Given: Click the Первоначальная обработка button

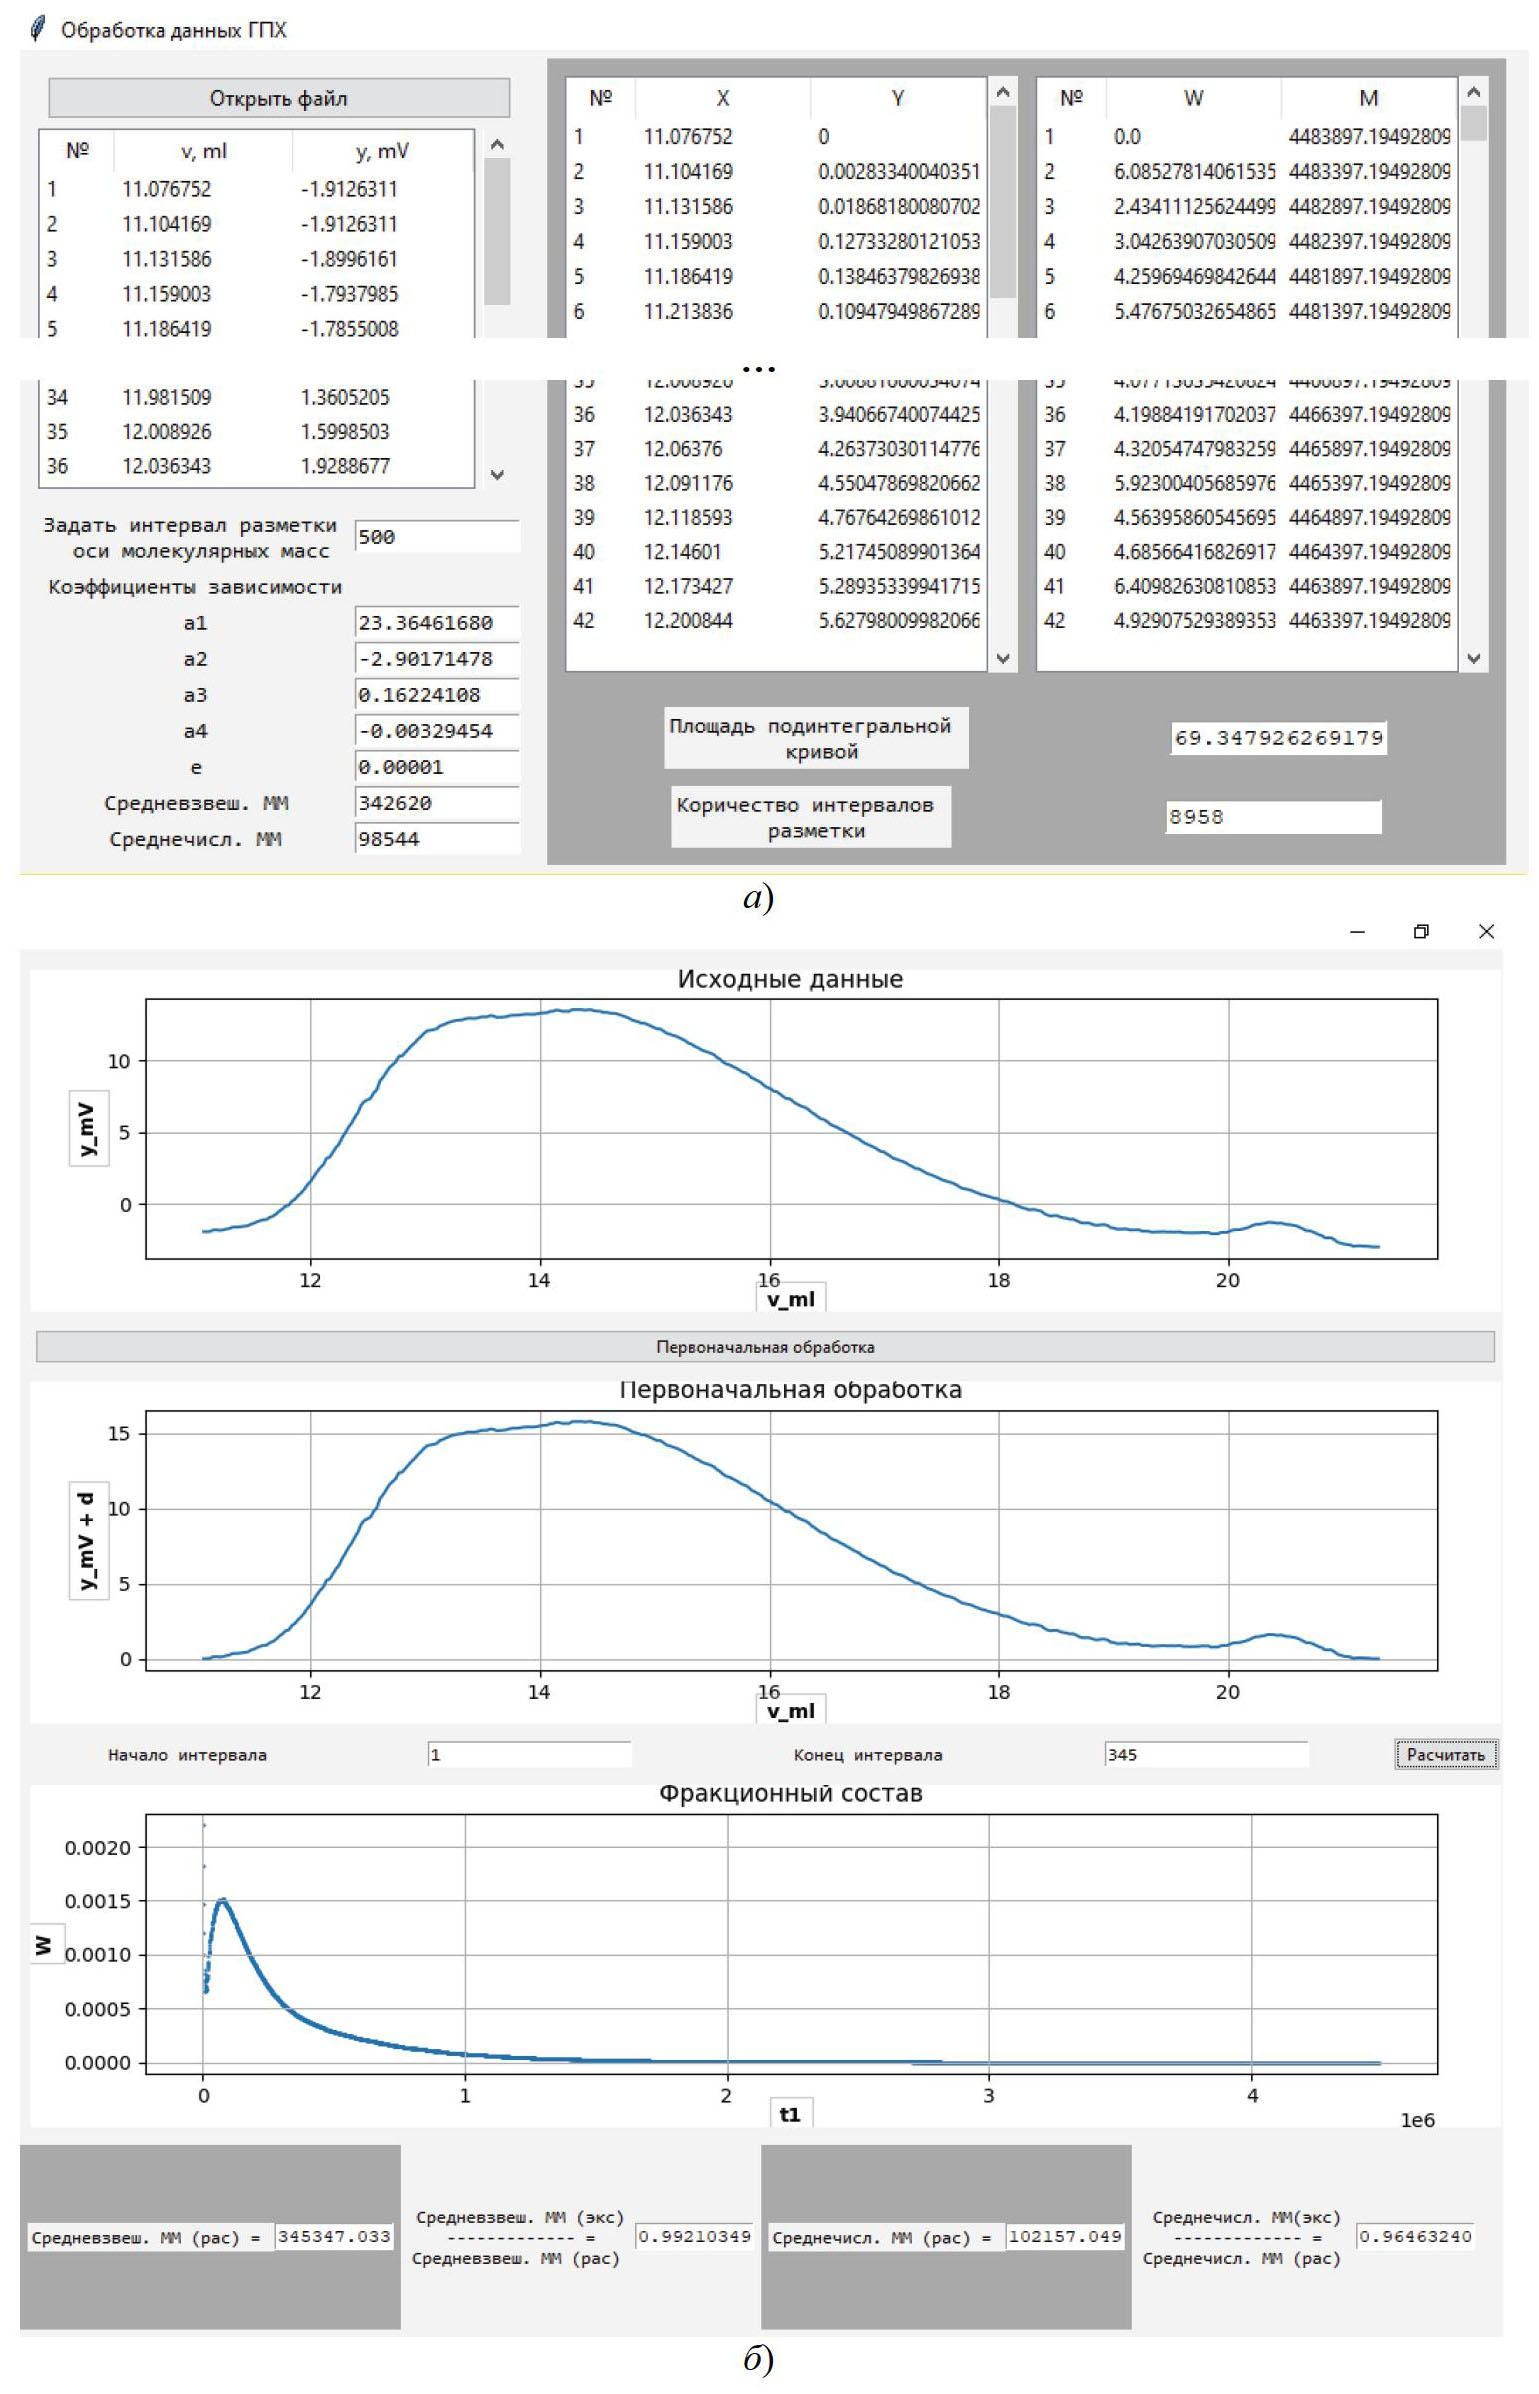Looking at the screenshot, I should (x=765, y=1346).
